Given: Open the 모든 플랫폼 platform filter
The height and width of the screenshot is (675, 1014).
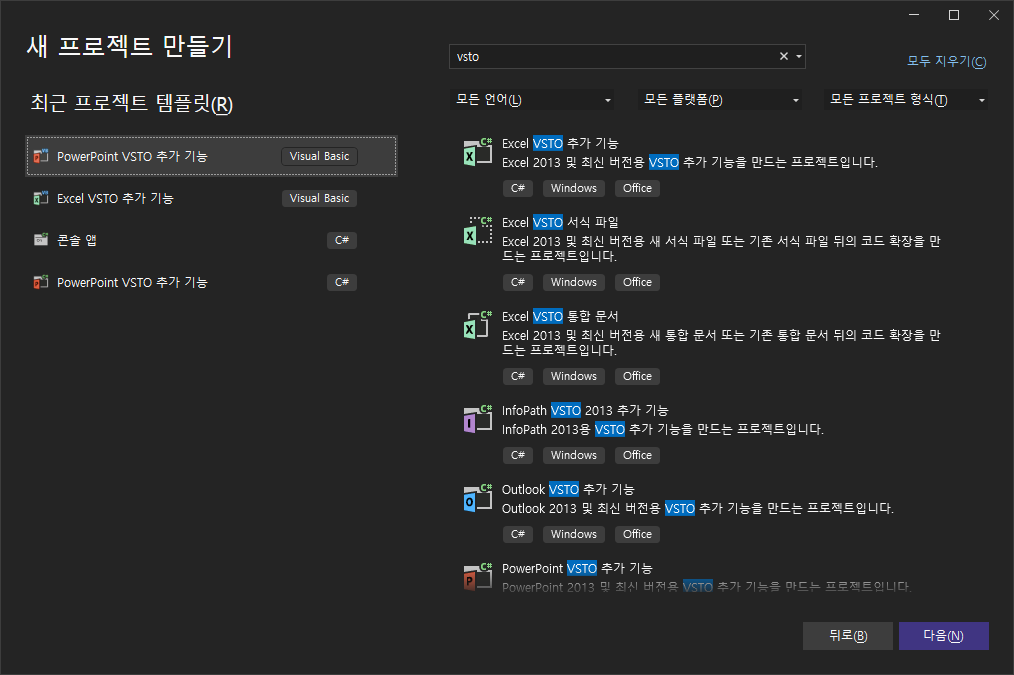Looking at the screenshot, I should (x=720, y=100).
